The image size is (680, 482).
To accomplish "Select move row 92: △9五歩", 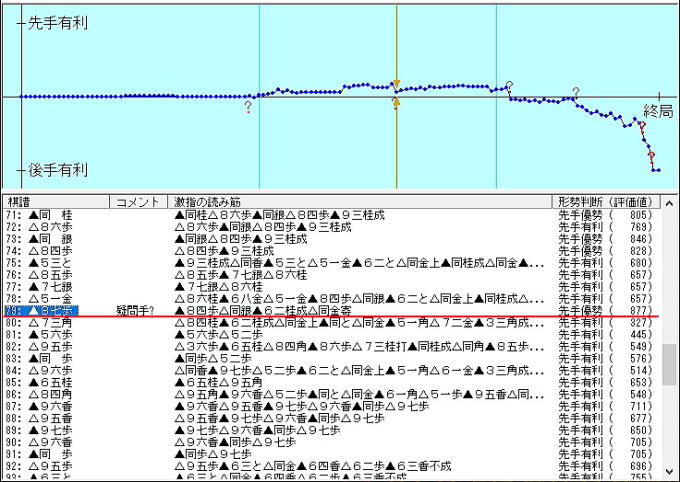I will pyautogui.click(x=331, y=466).
